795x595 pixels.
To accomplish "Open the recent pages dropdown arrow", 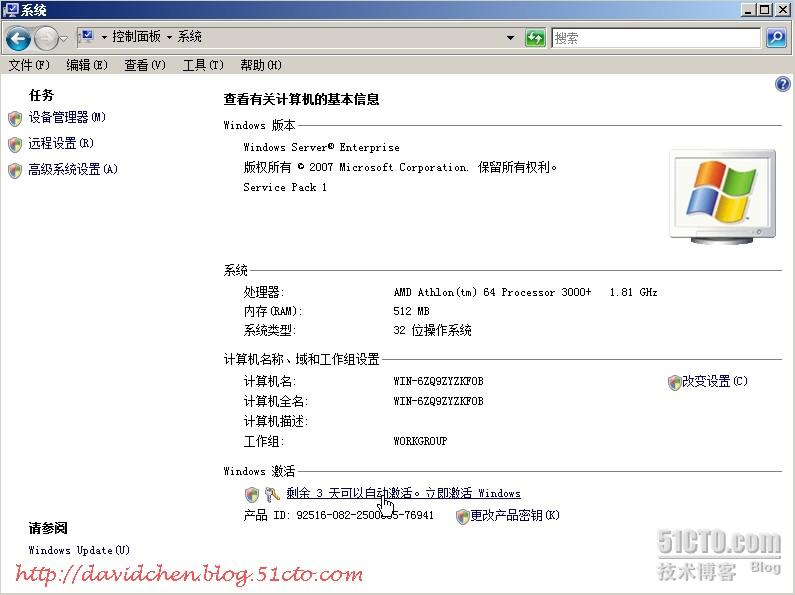I will click(63, 39).
